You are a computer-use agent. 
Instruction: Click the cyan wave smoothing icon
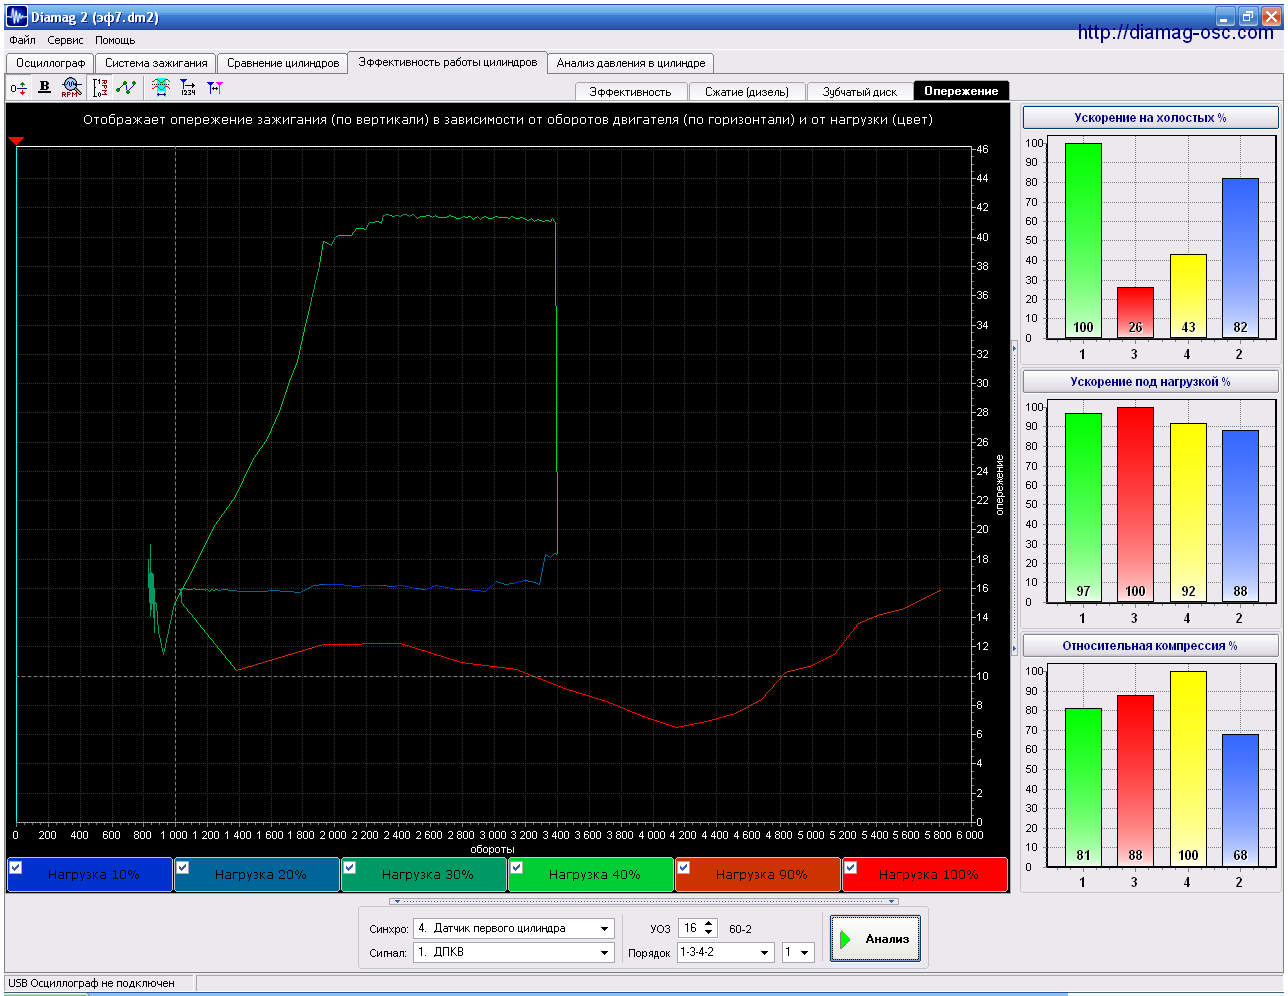pos(160,88)
